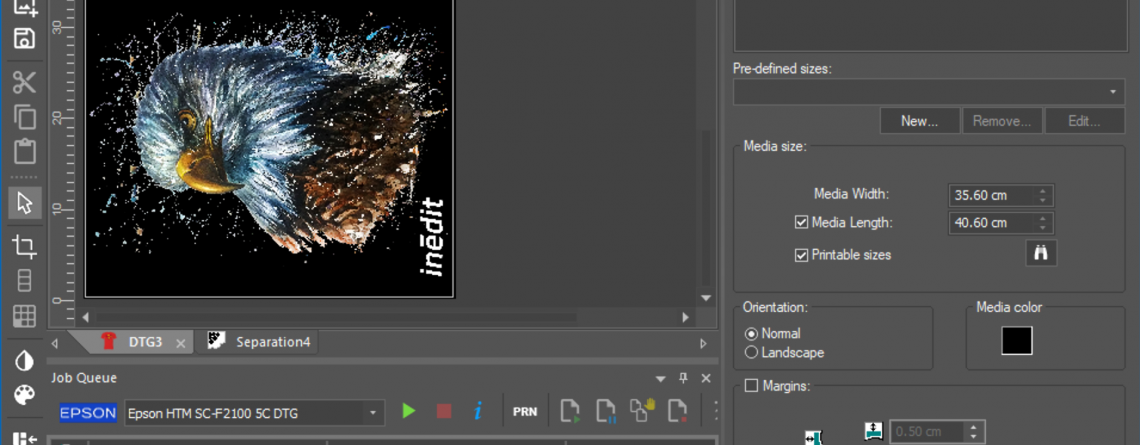Image resolution: width=1140 pixels, height=445 pixels.
Task: Activate the arrow Selection tool
Action: (25, 203)
